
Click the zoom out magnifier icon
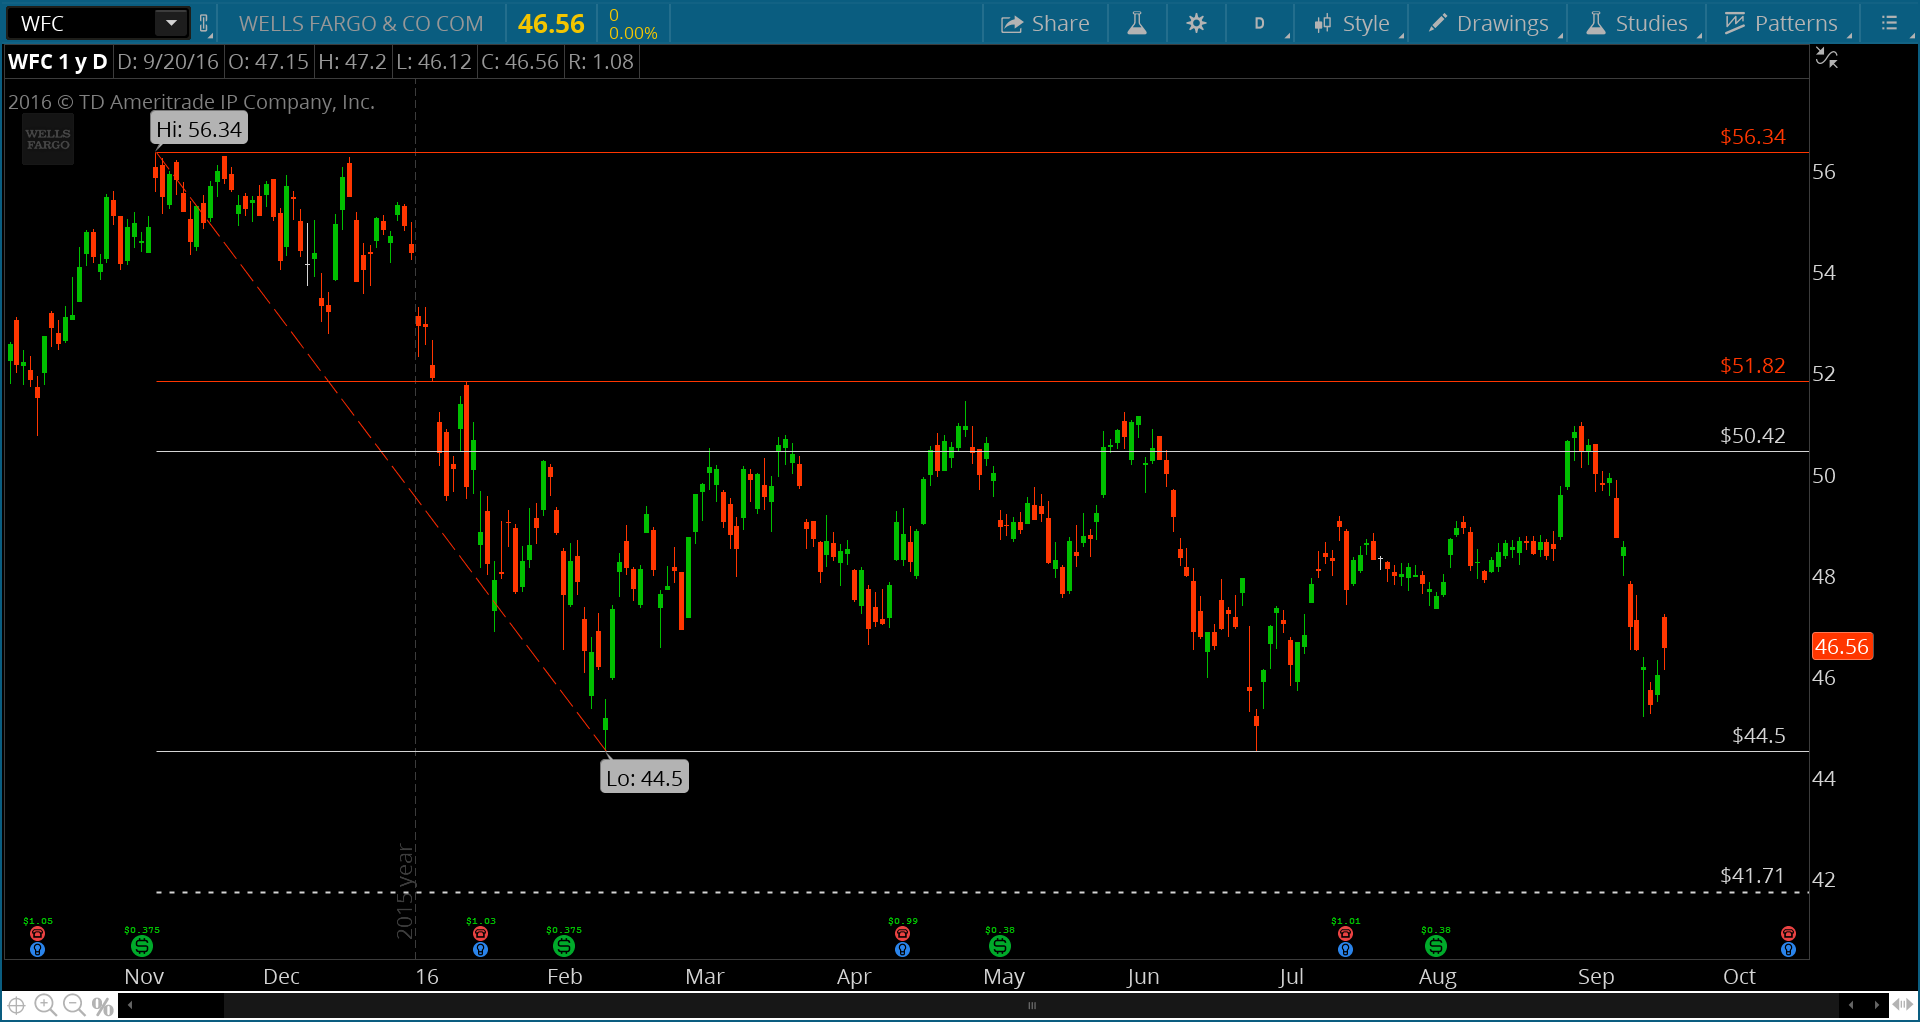coord(74,1005)
